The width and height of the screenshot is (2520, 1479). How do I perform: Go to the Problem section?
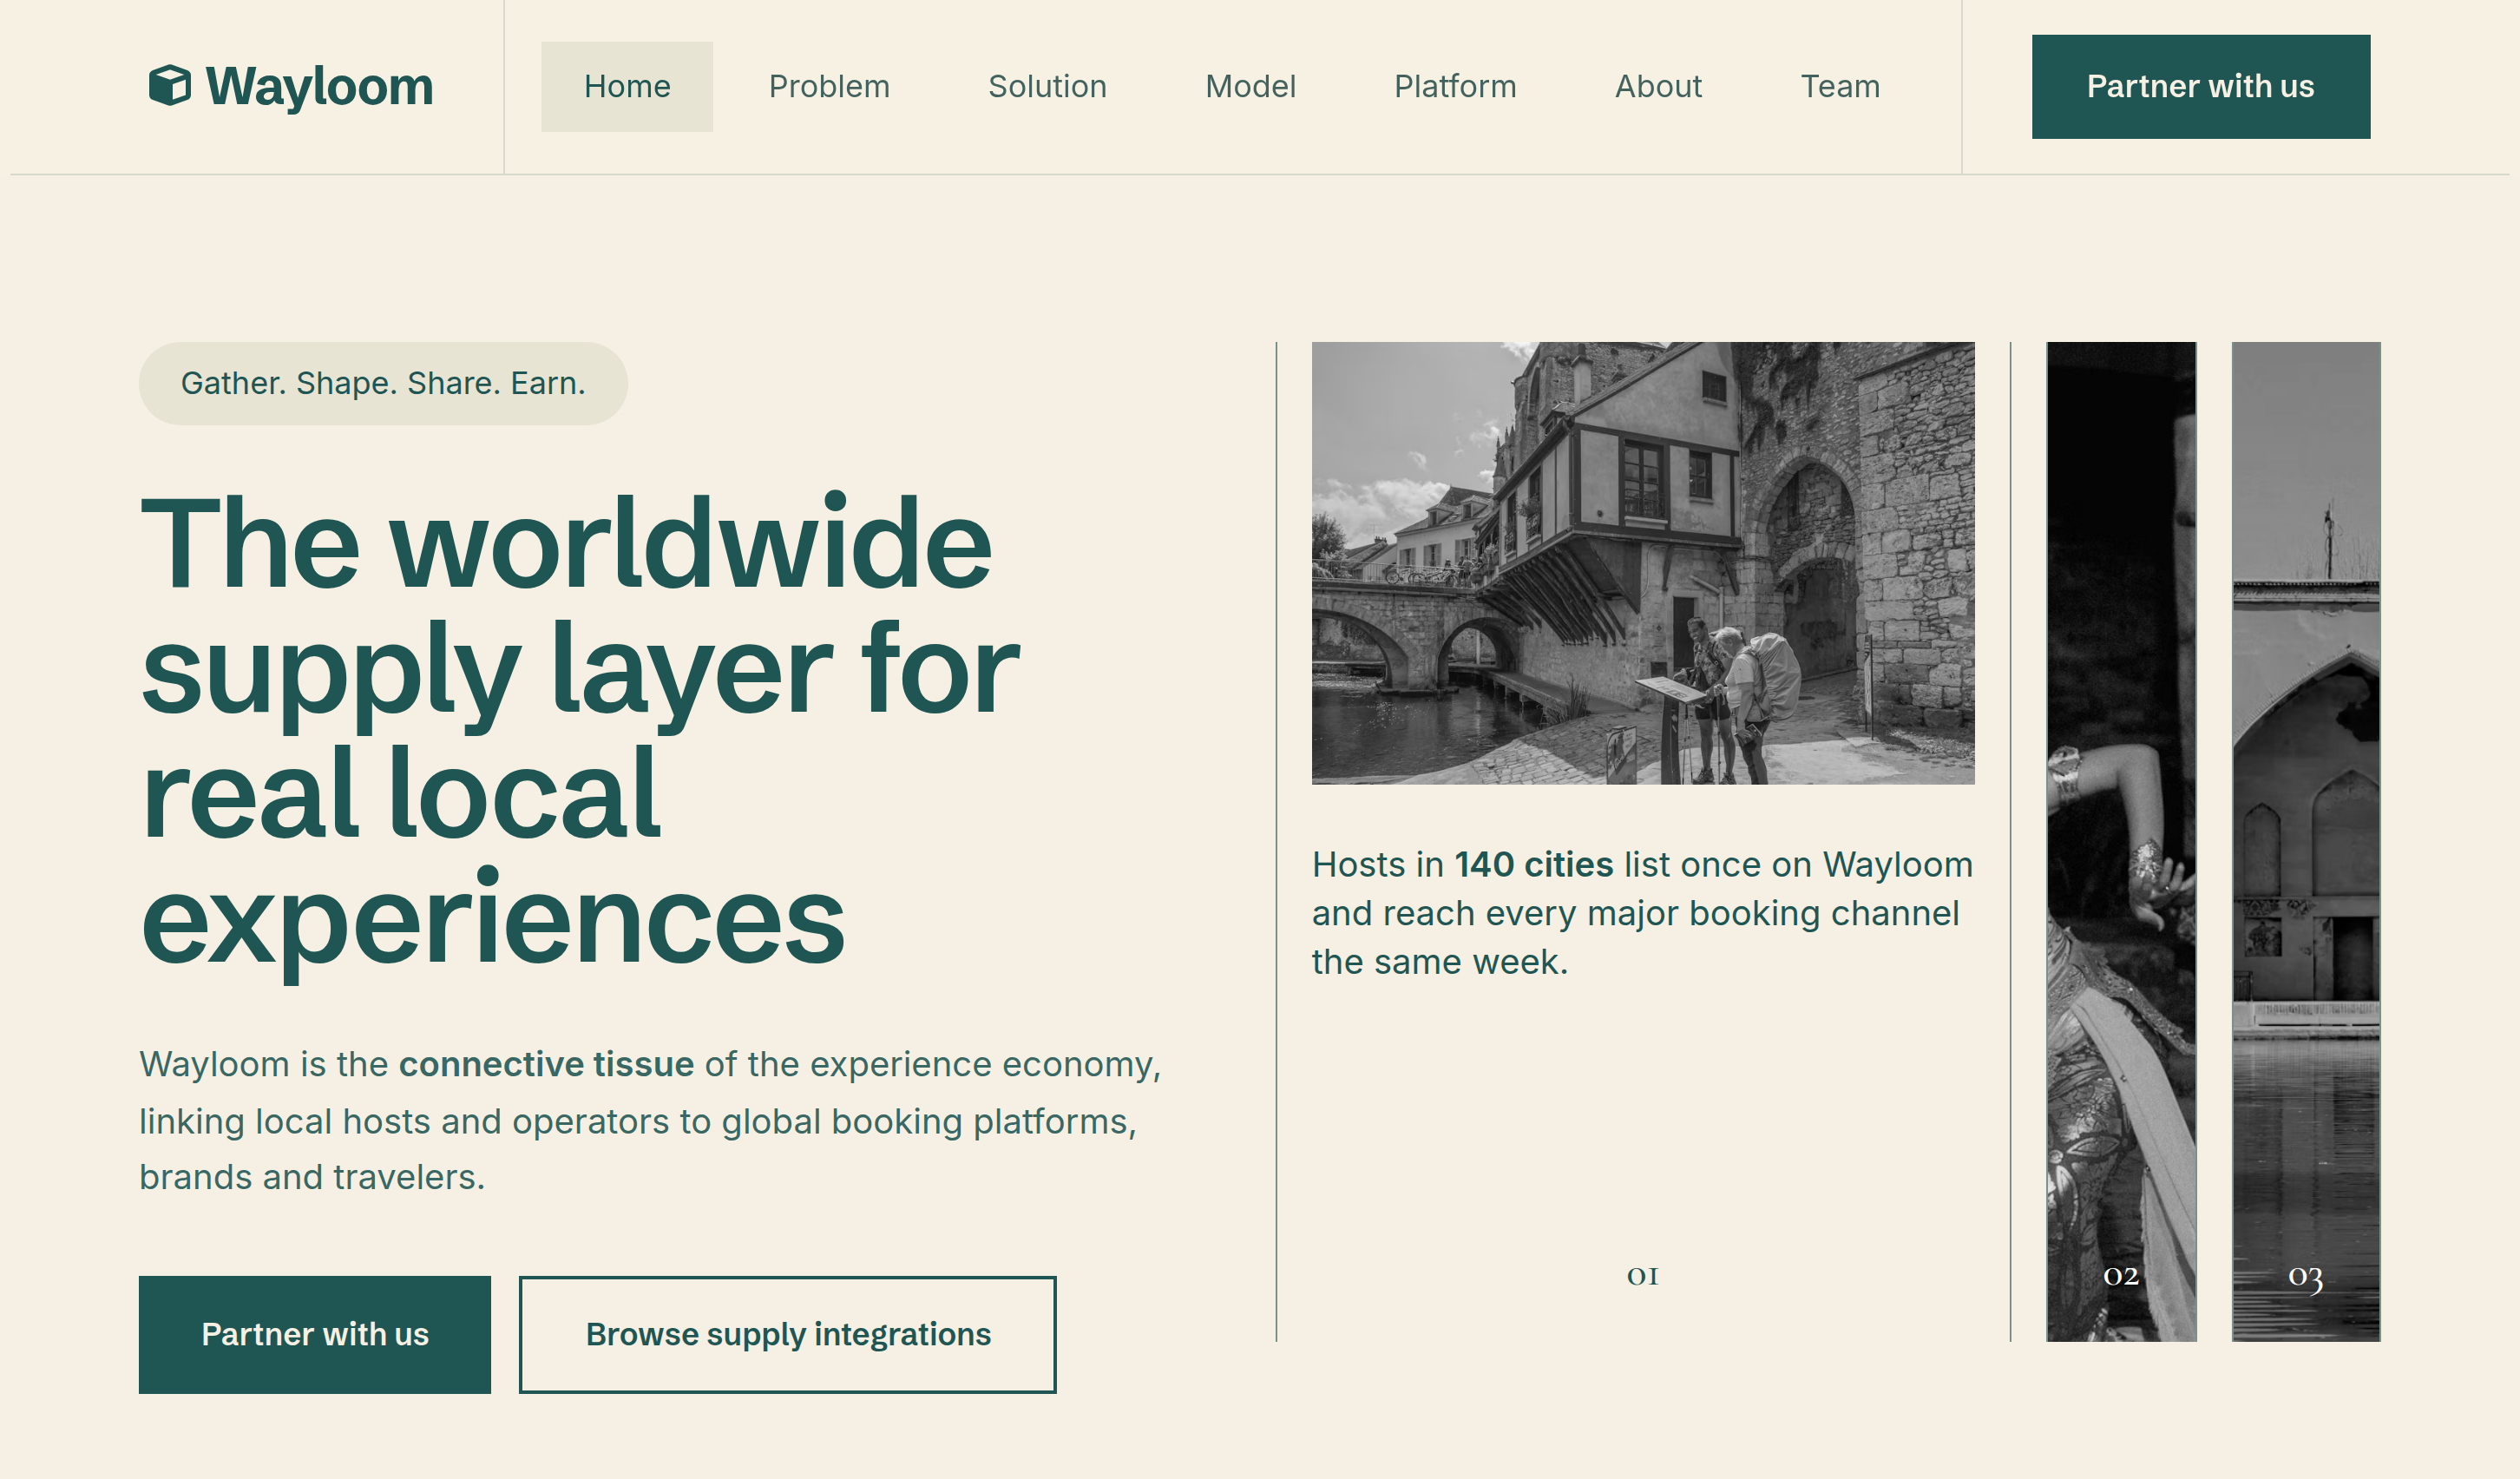pos(829,87)
